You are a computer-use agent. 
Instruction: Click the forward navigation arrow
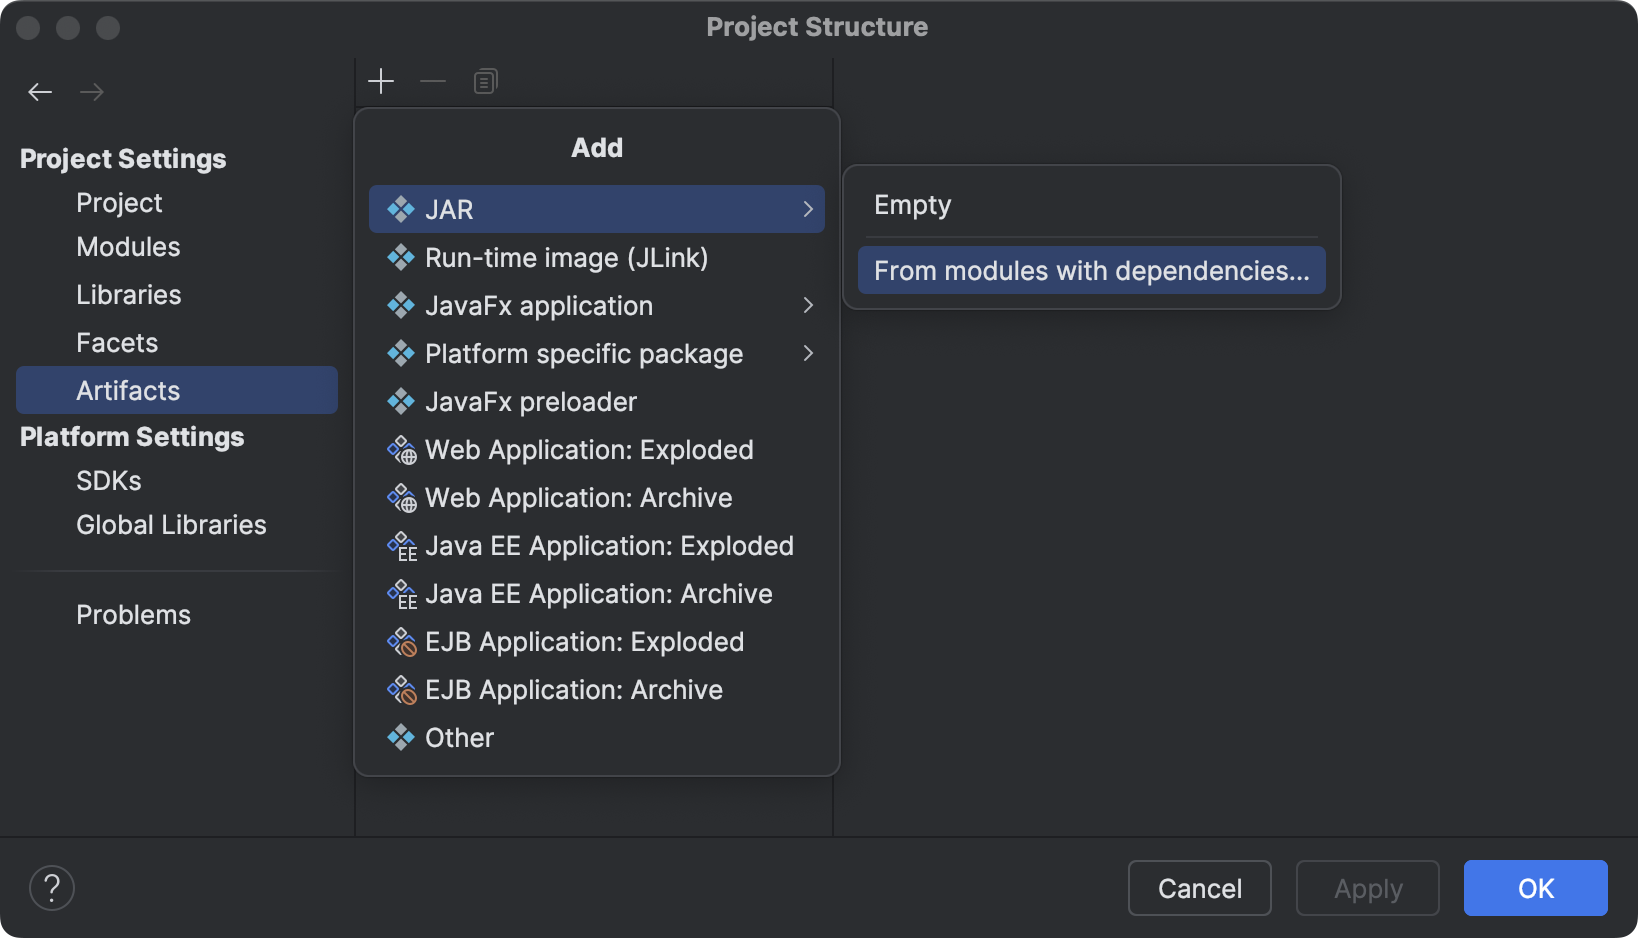coord(92,91)
